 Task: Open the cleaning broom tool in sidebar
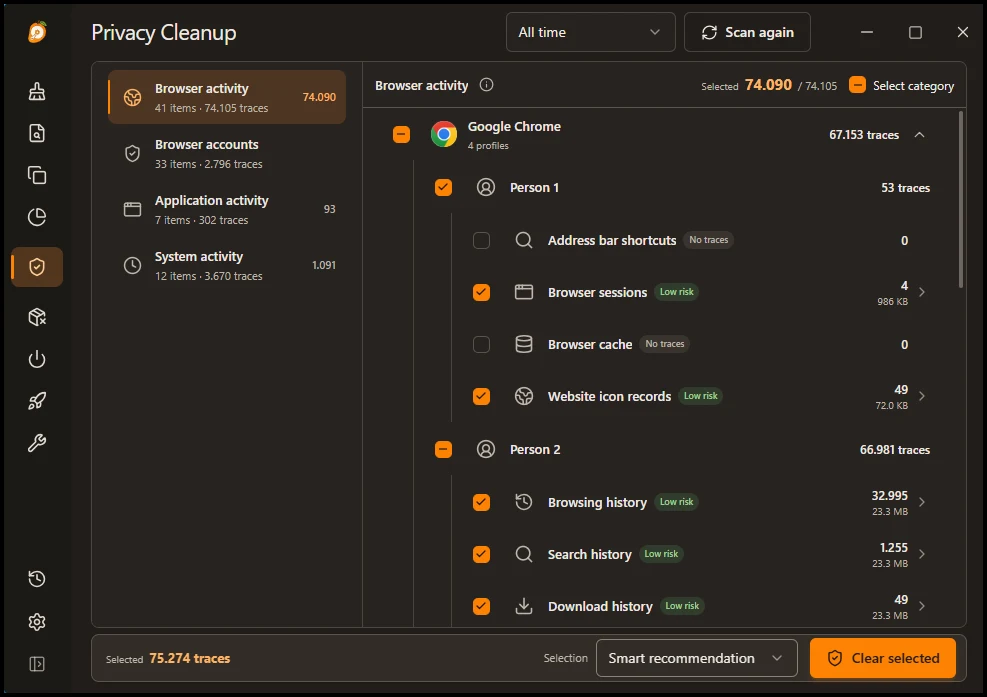pos(37,91)
